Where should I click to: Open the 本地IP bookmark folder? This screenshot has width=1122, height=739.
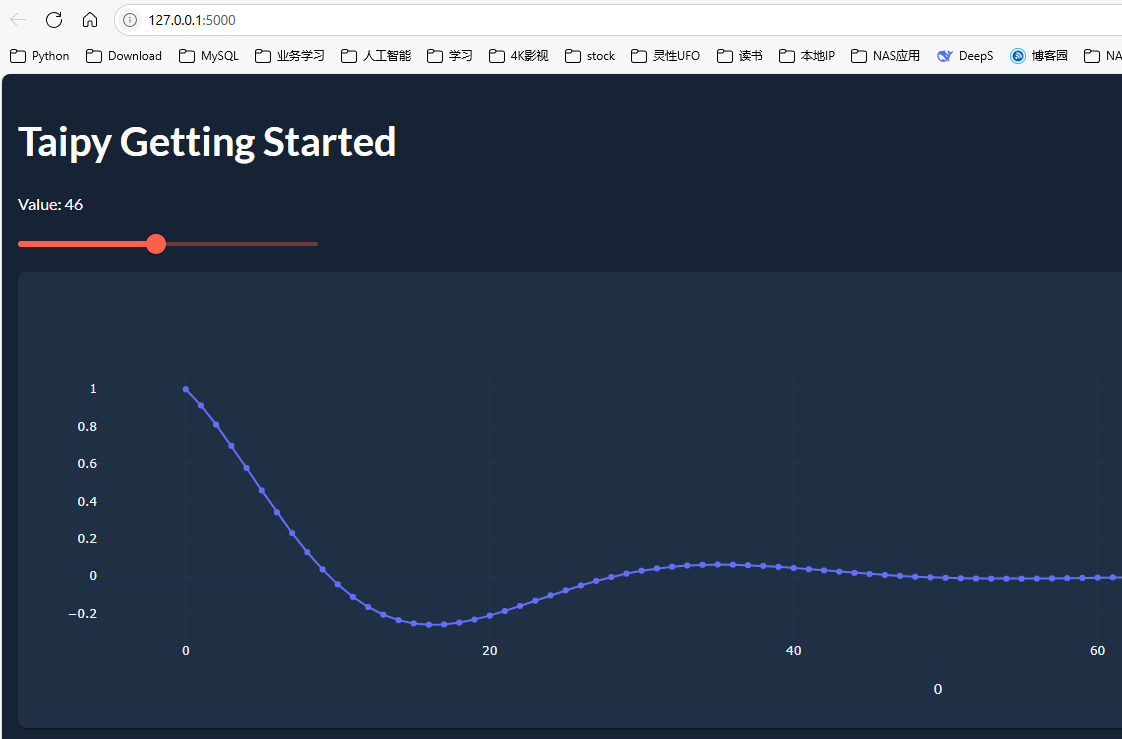[x=807, y=56]
